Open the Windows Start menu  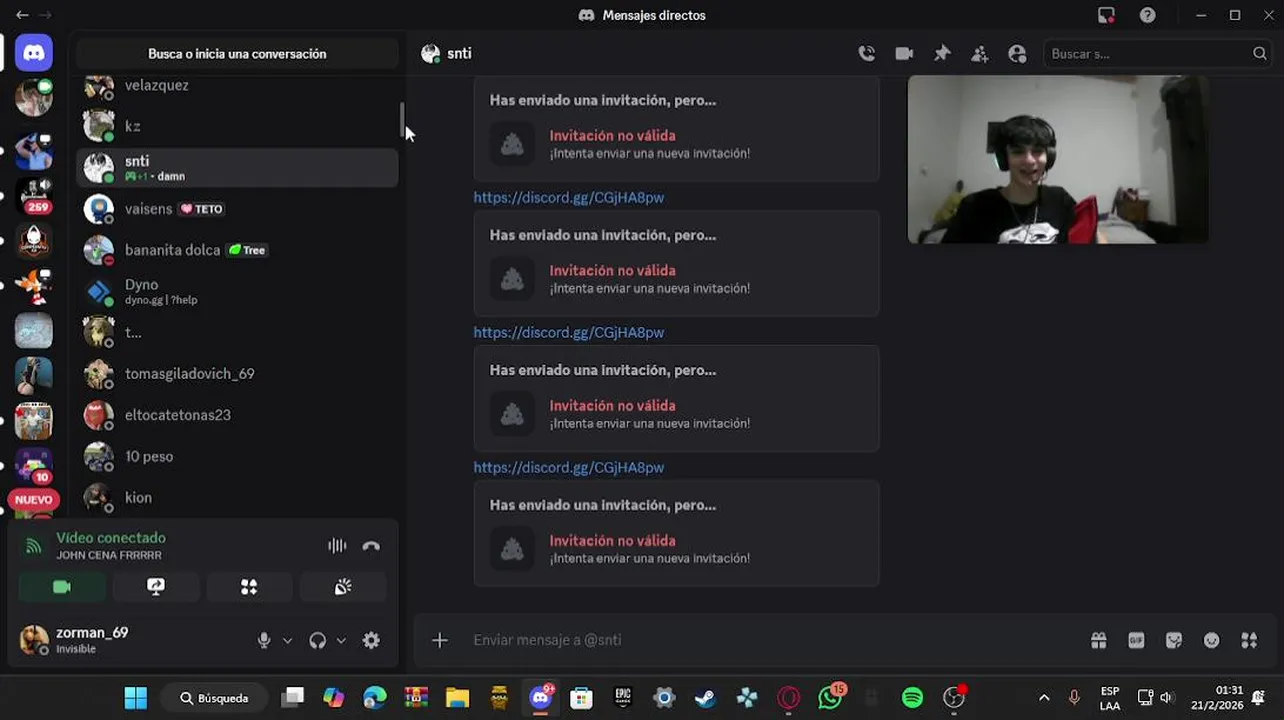pyautogui.click(x=136, y=698)
